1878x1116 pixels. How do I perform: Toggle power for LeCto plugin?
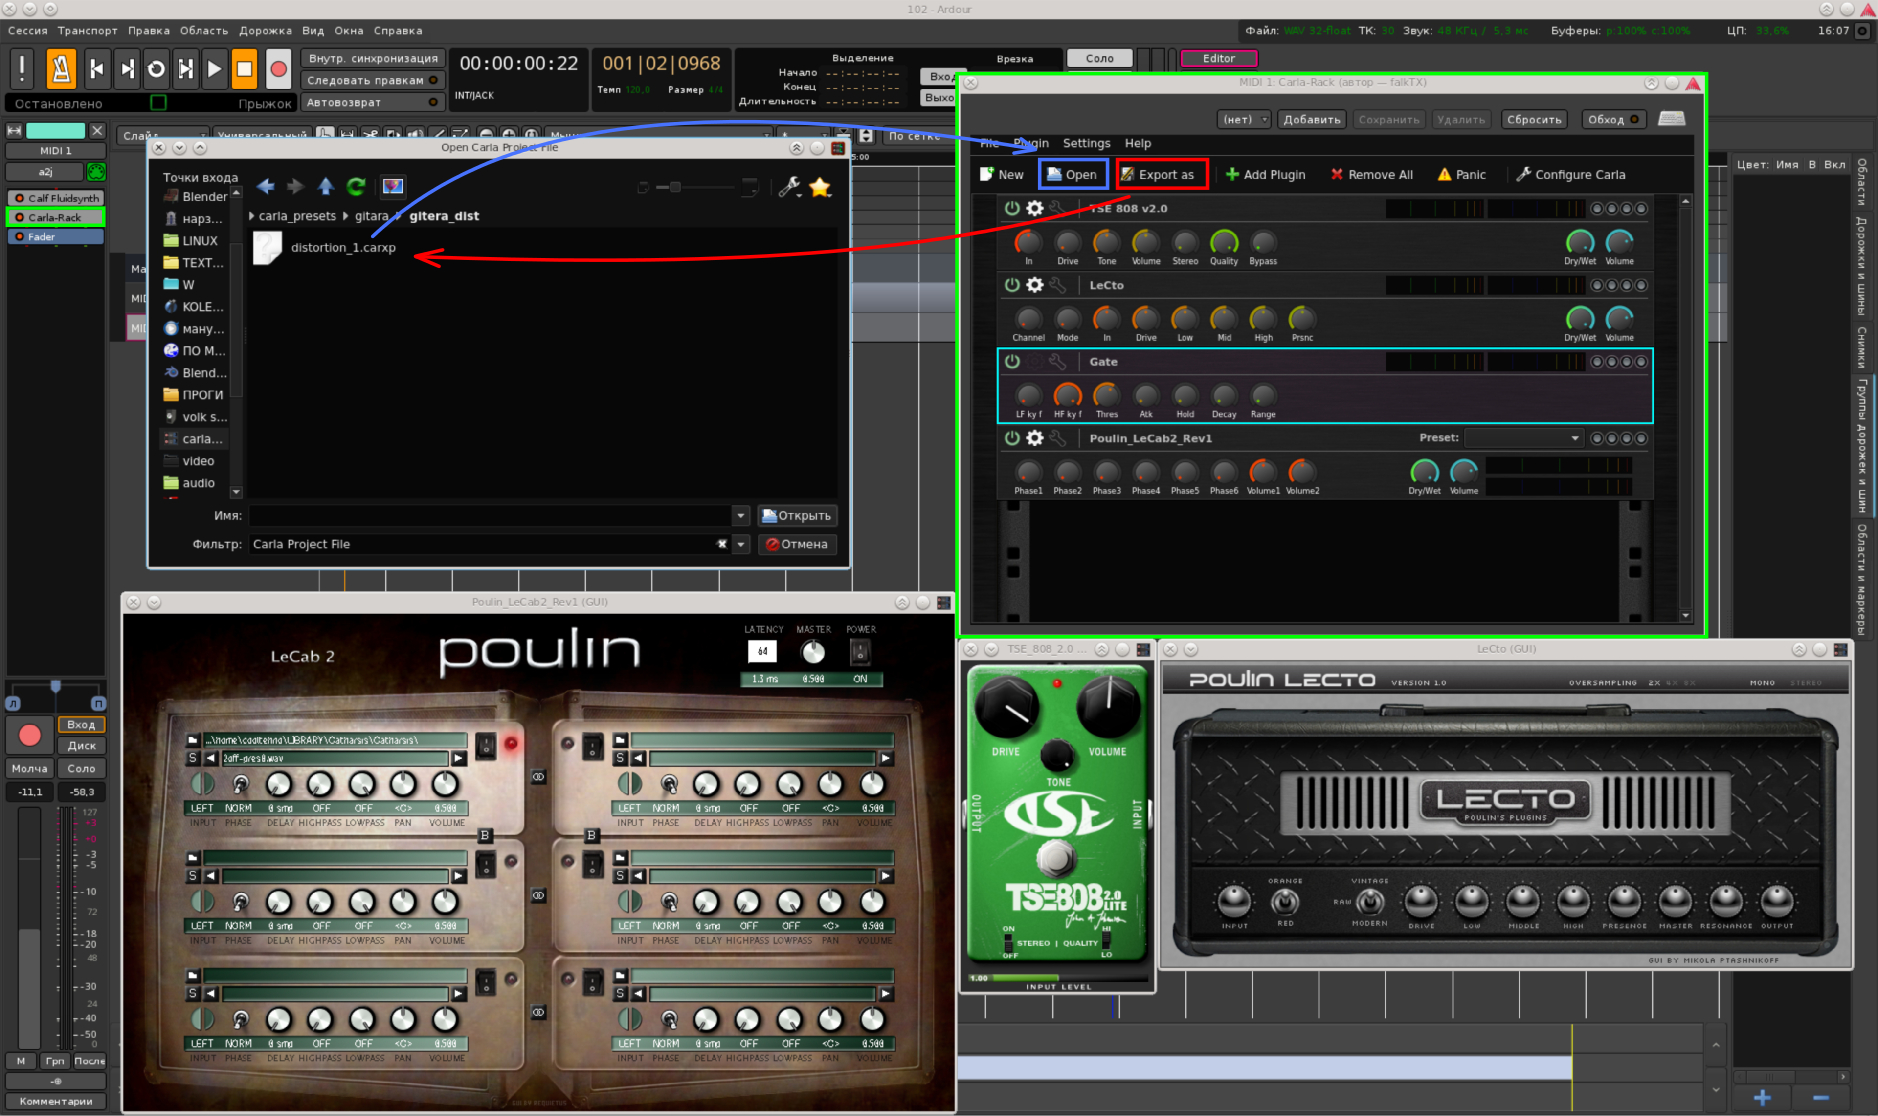1012,285
